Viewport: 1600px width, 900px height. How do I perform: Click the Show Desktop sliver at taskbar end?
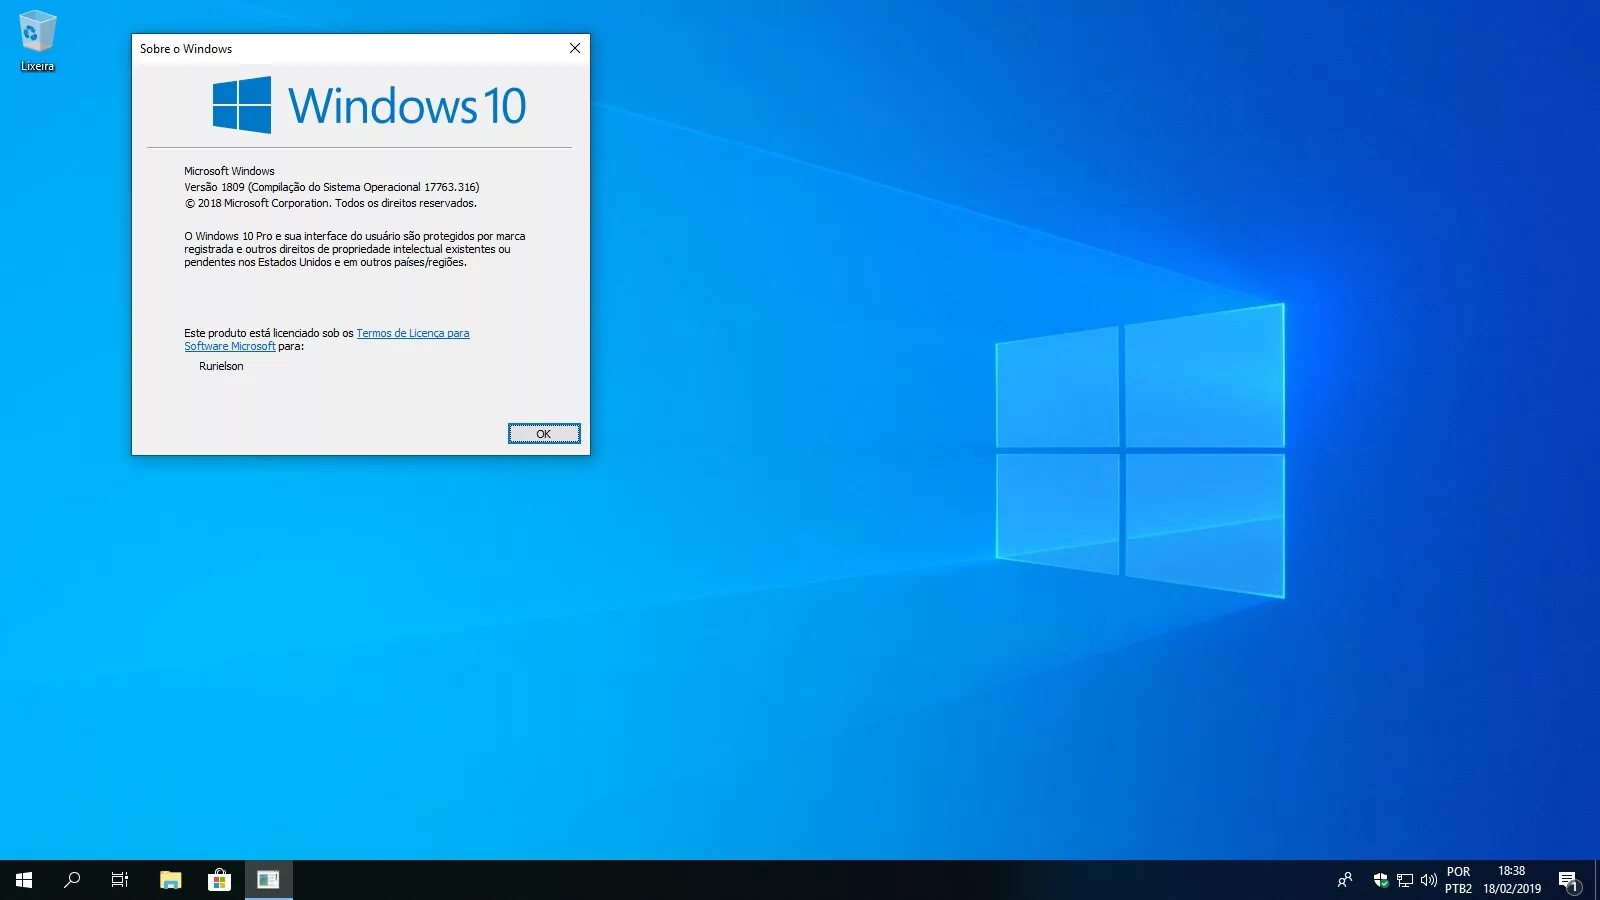(1596, 880)
